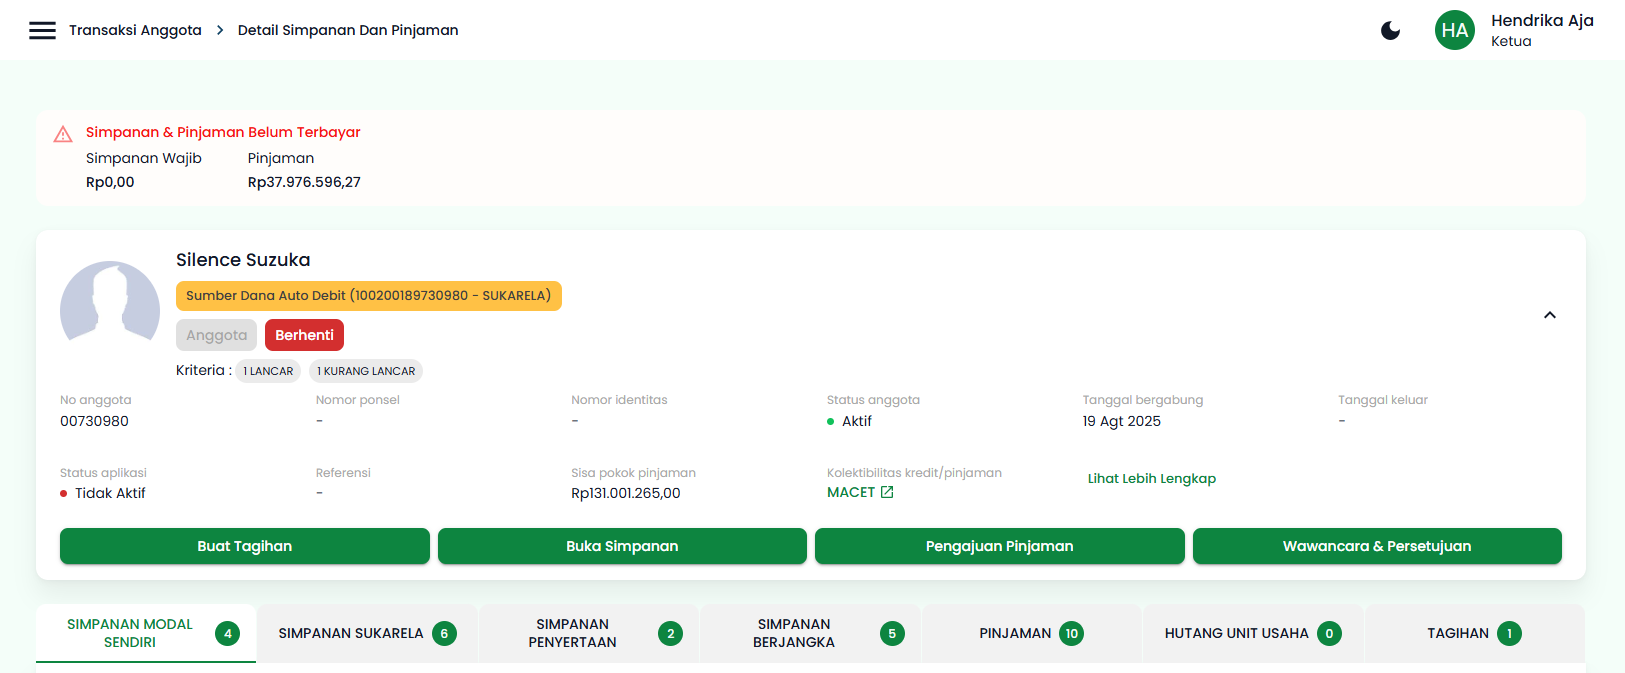Screen dimensions: 1625x673
Task: Open the Tagihan tab
Action: pyautogui.click(x=1473, y=633)
